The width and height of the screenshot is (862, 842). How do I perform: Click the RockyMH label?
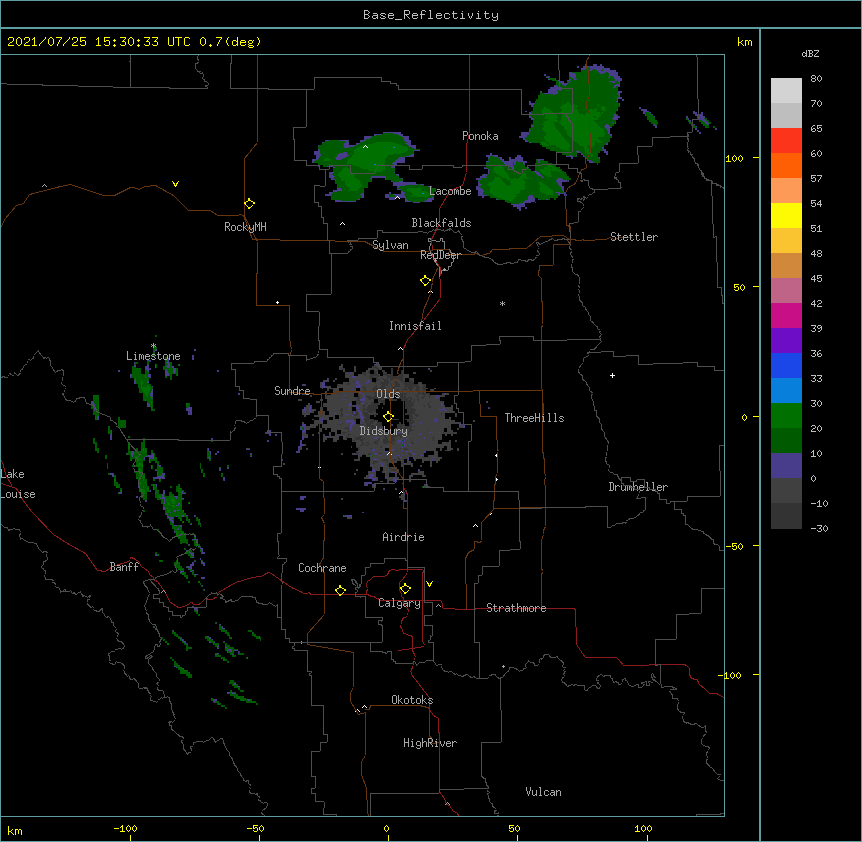point(245,227)
